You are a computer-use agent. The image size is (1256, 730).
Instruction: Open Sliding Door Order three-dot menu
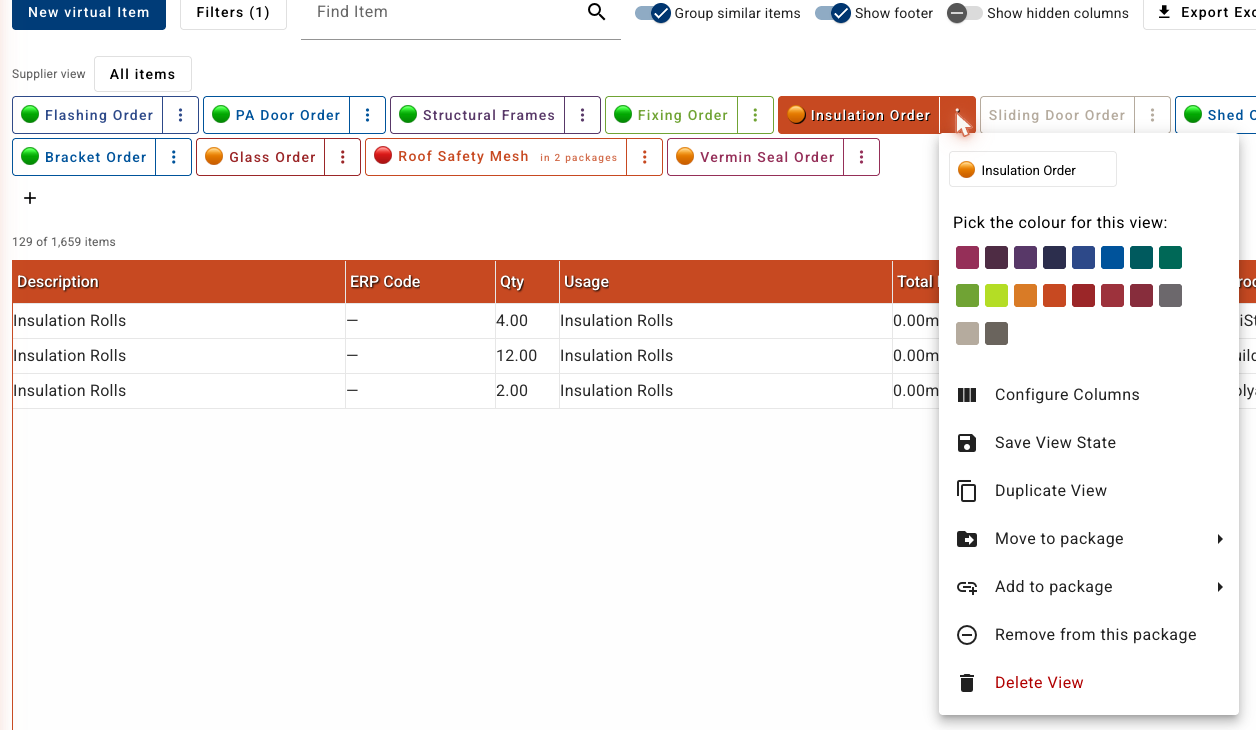pos(1152,115)
